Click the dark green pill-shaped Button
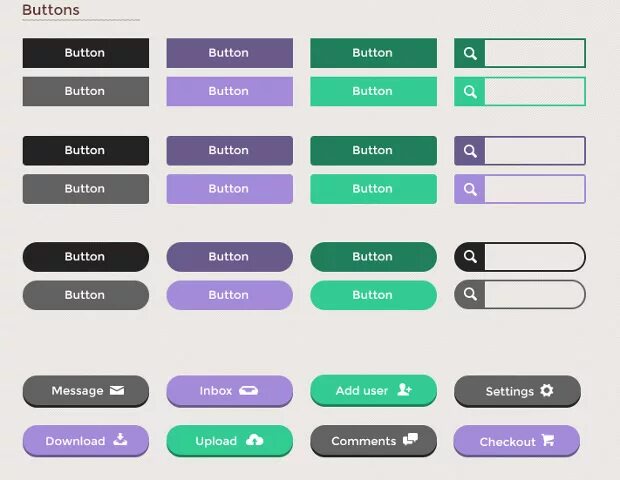The width and height of the screenshot is (620, 480). tap(373, 257)
